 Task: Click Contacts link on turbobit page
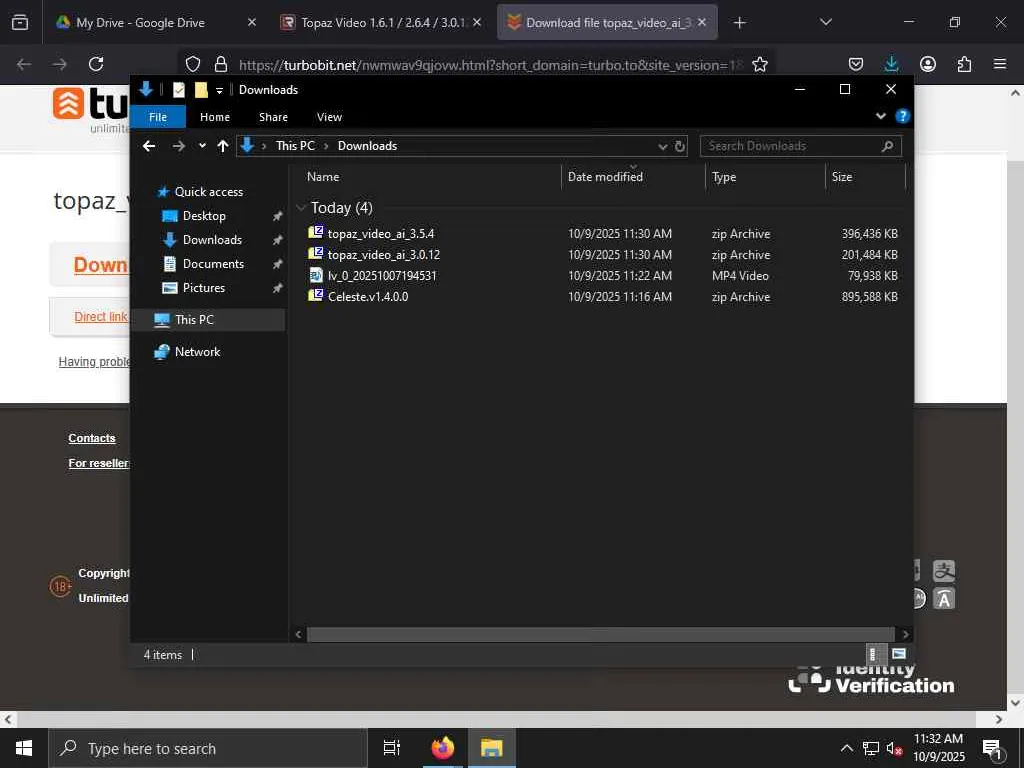pos(91,438)
